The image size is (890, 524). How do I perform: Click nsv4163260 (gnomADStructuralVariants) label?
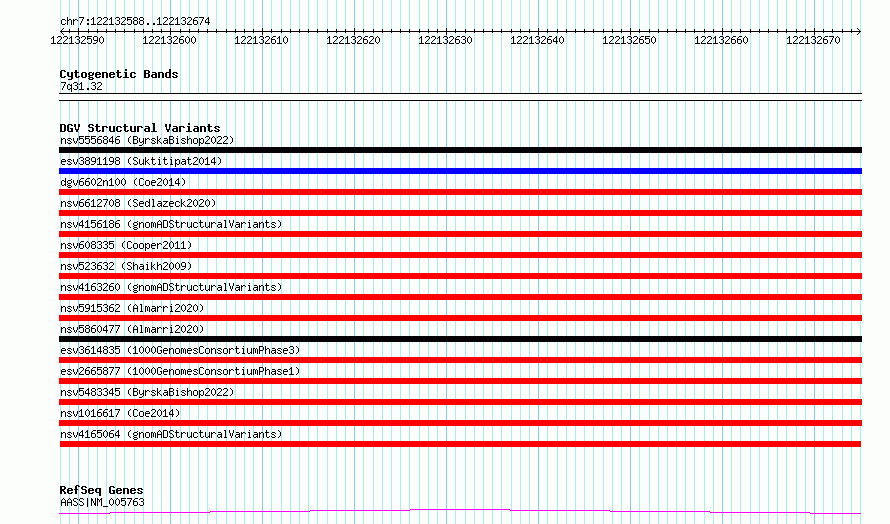[171, 287]
